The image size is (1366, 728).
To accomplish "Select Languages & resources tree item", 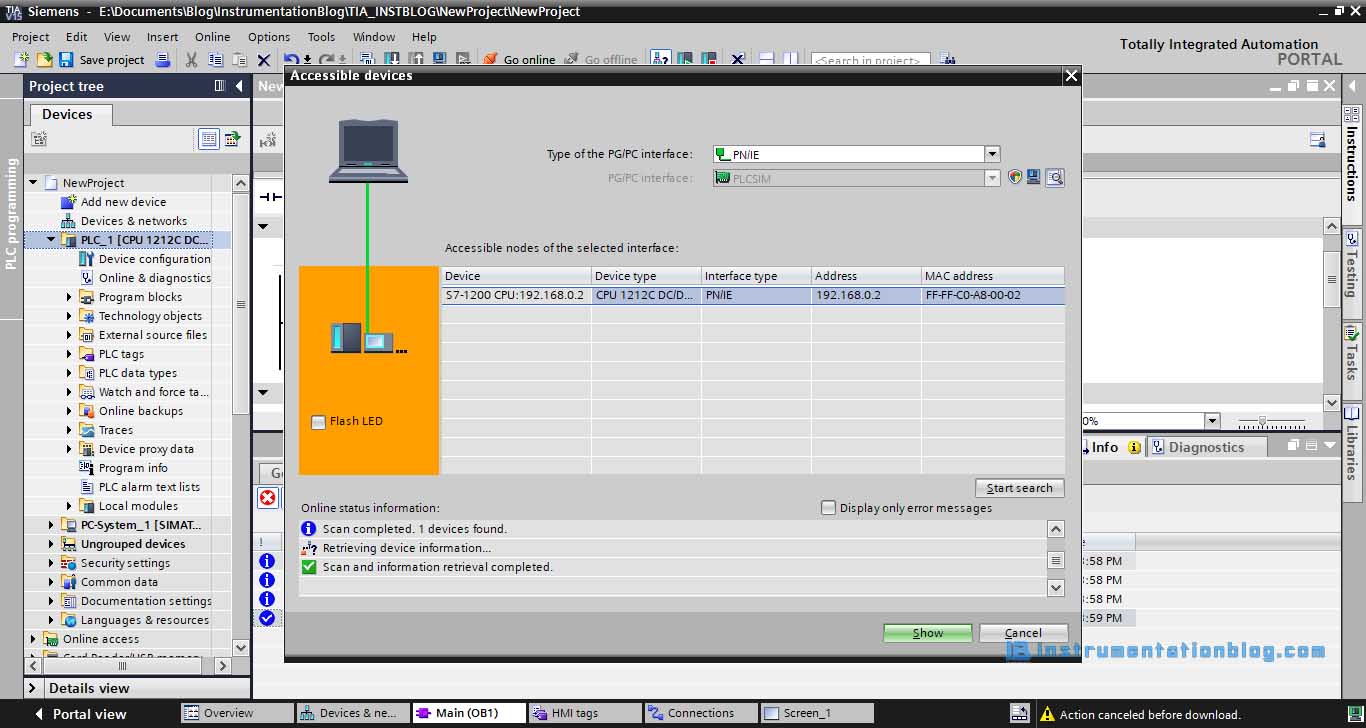I will pos(144,620).
